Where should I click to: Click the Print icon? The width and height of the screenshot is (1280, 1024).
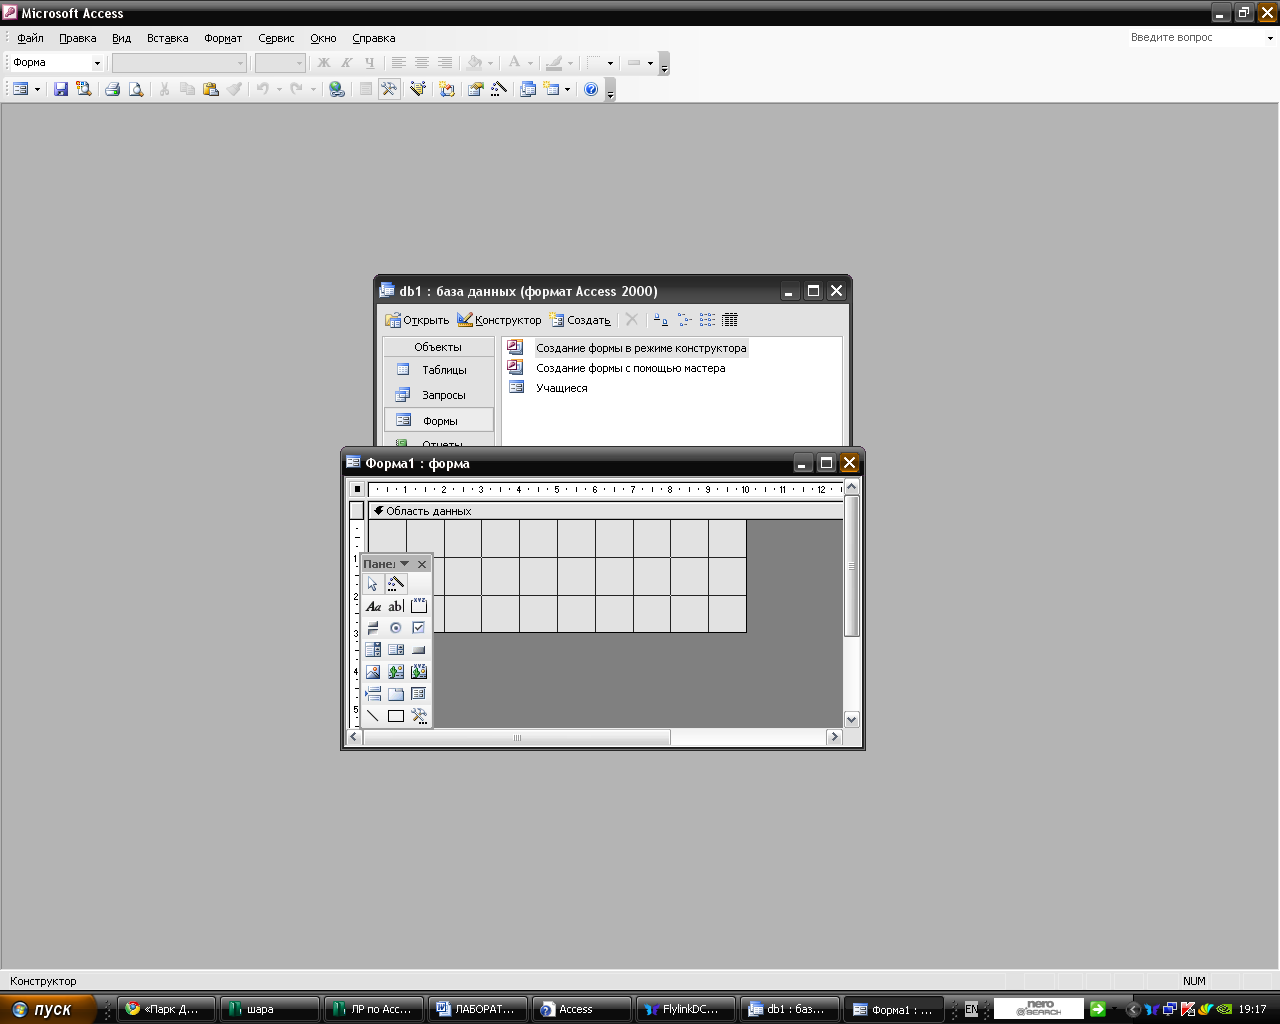[x=112, y=89]
